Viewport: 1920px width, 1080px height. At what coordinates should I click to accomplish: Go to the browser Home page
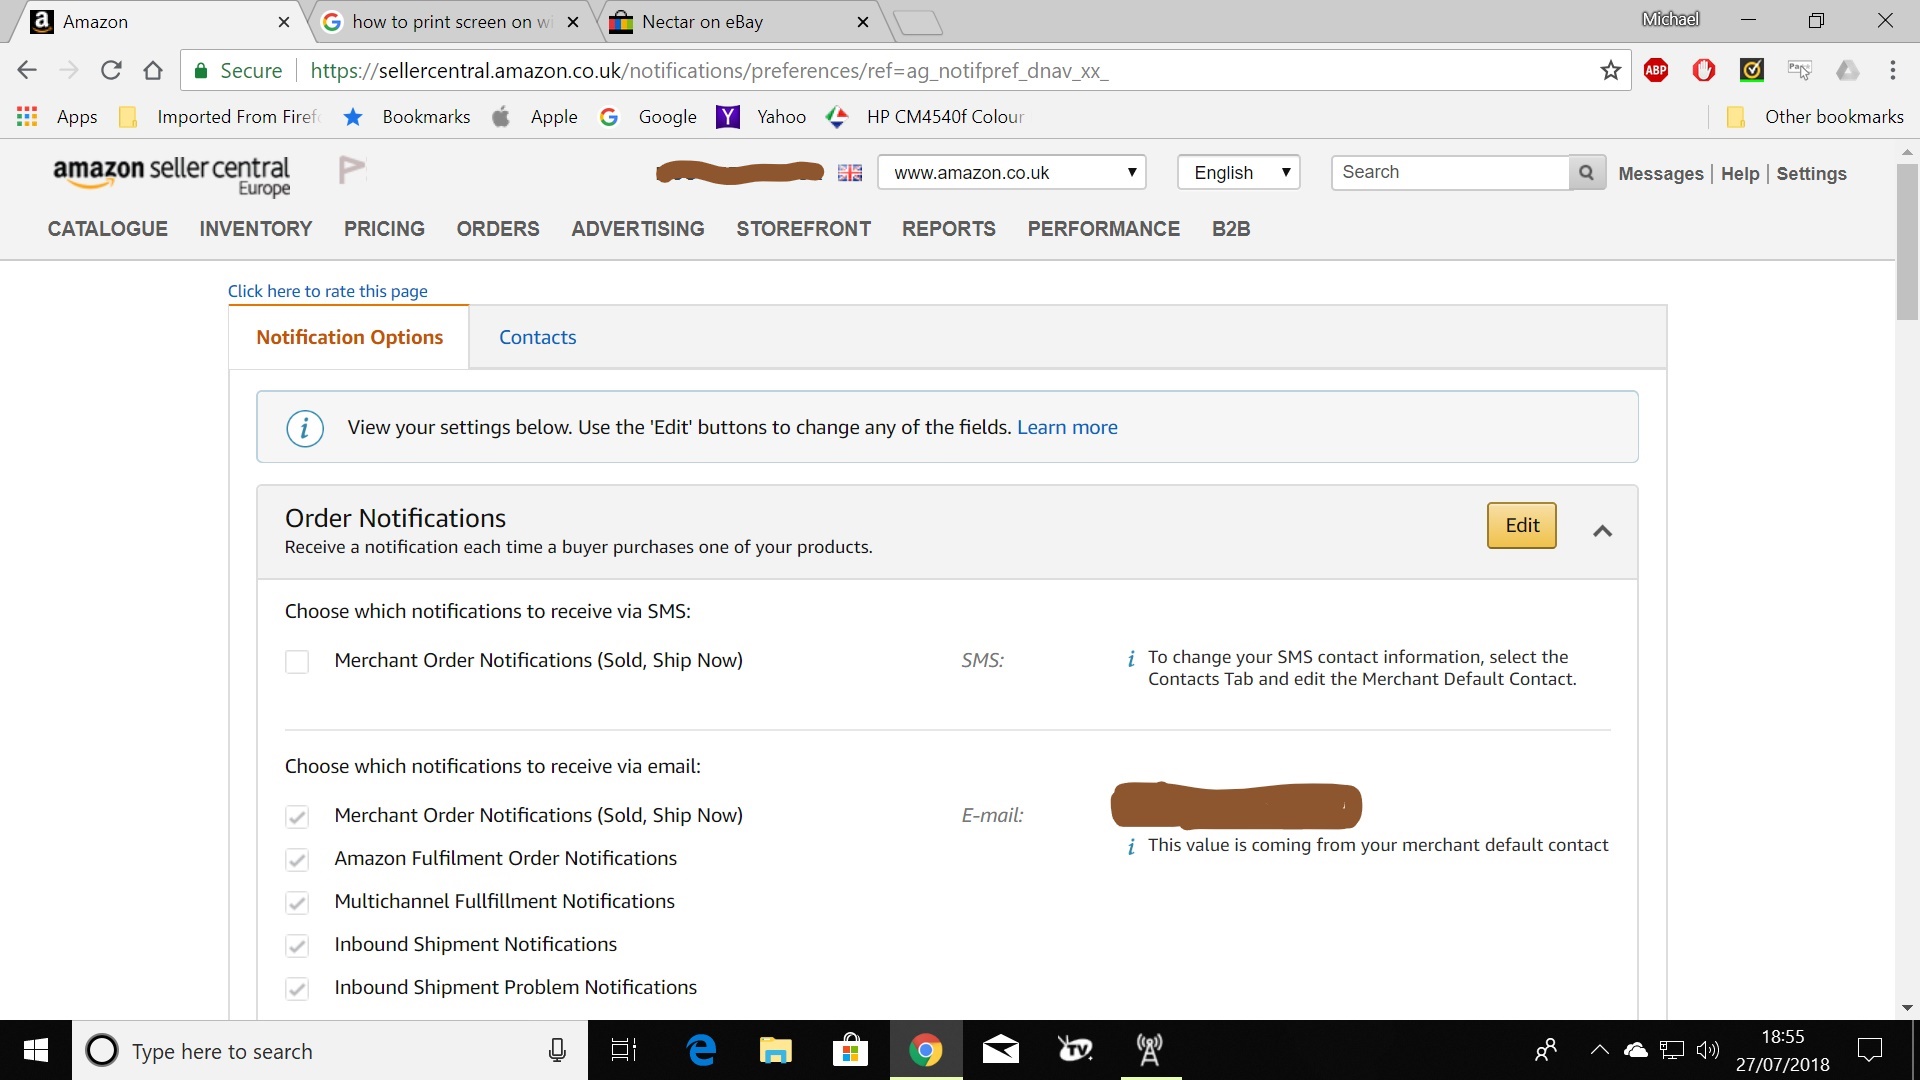(153, 70)
